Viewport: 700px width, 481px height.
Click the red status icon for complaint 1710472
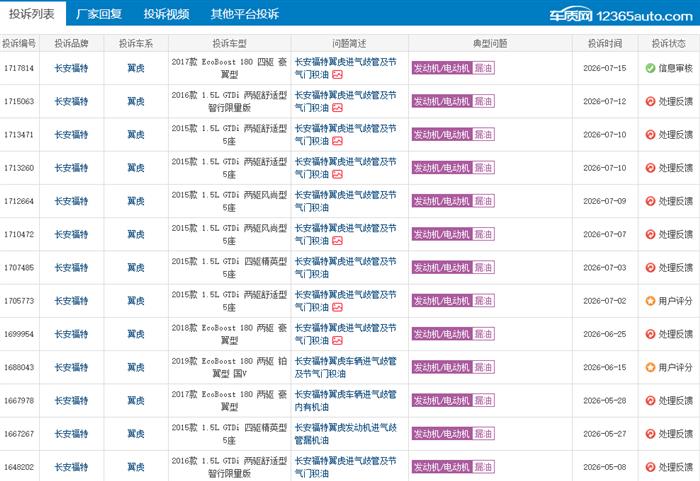(x=650, y=234)
